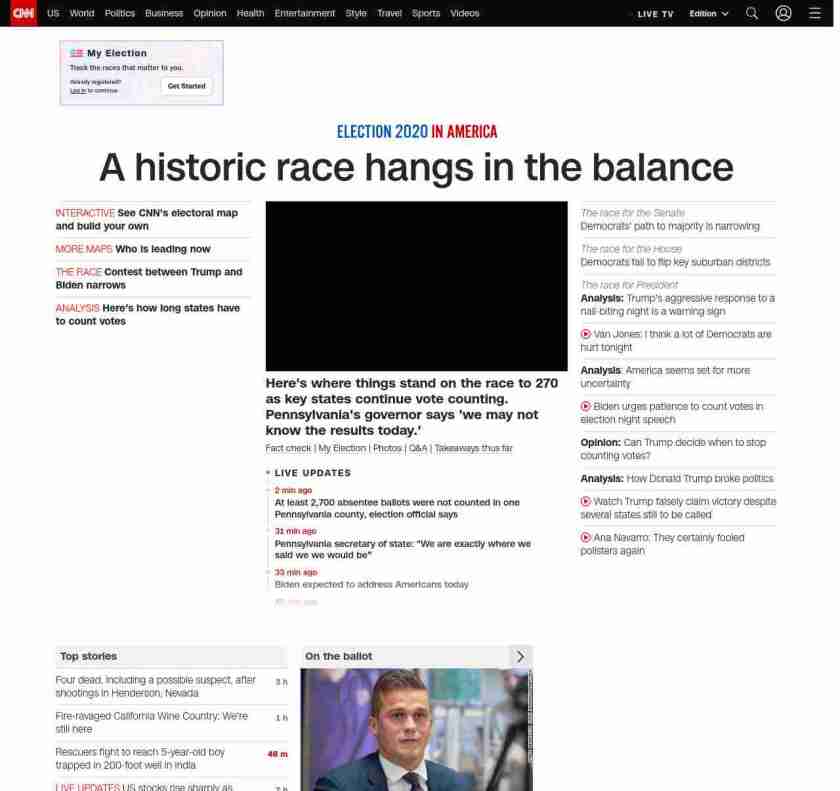Click the CNN logo home icon
This screenshot has width=840, height=791.
[24, 13]
